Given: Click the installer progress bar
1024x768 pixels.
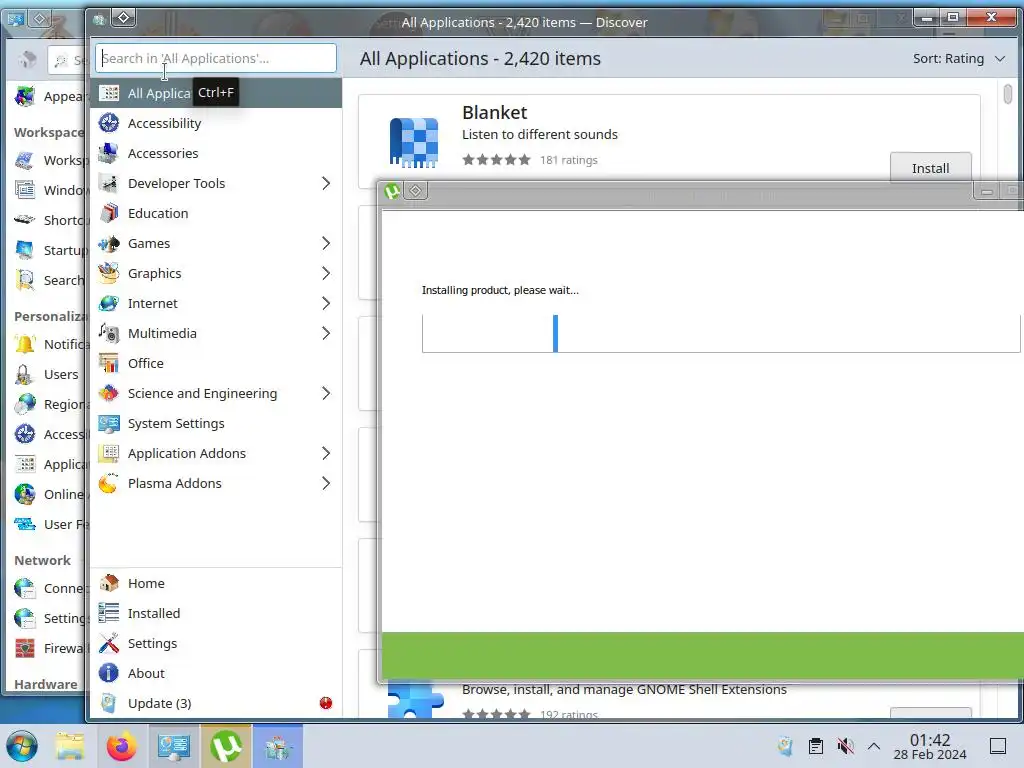Looking at the screenshot, I should tap(721, 334).
